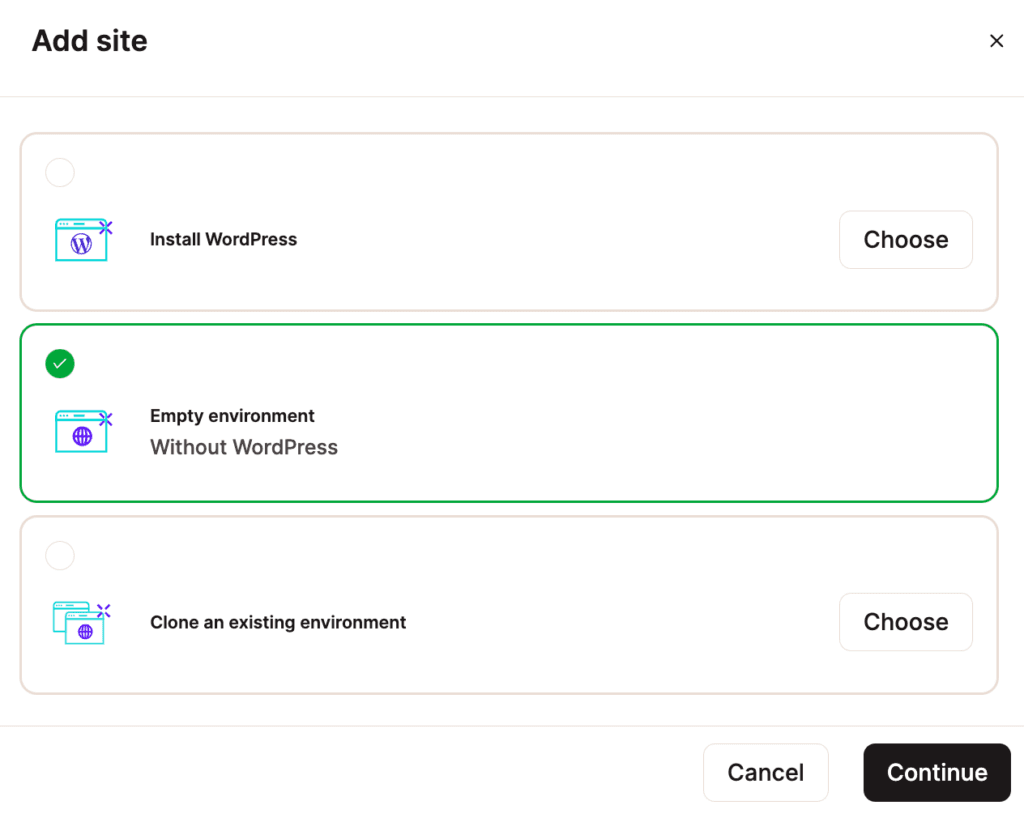This screenshot has height=818, width=1024.
Task: Click the Install WordPress browser icon
Action: (82, 239)
